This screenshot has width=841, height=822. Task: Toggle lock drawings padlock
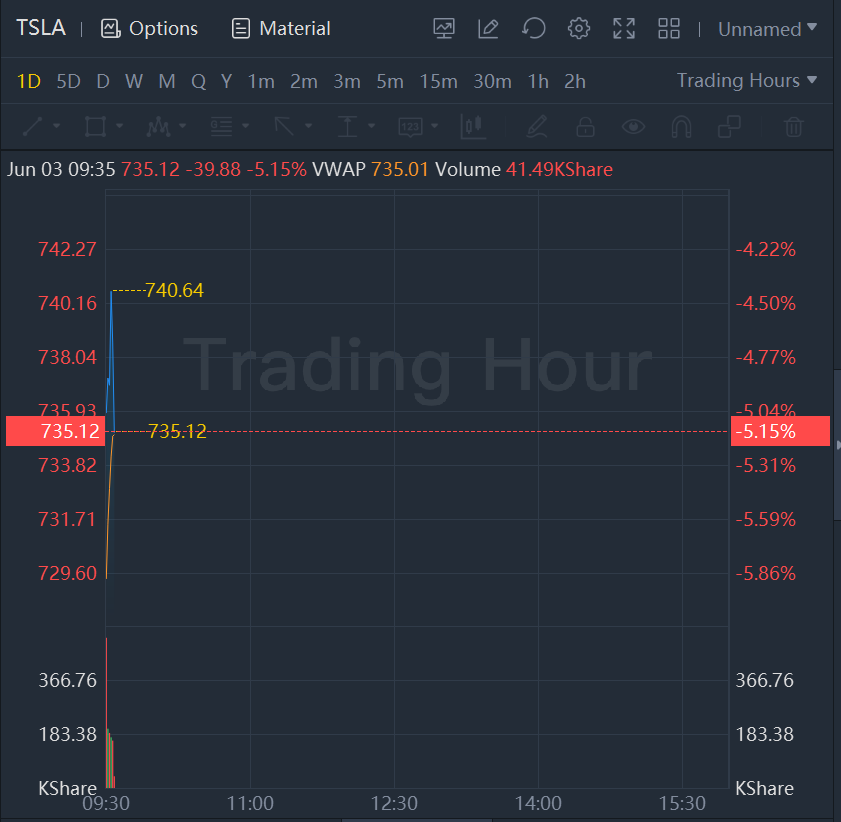coord(585,127)
